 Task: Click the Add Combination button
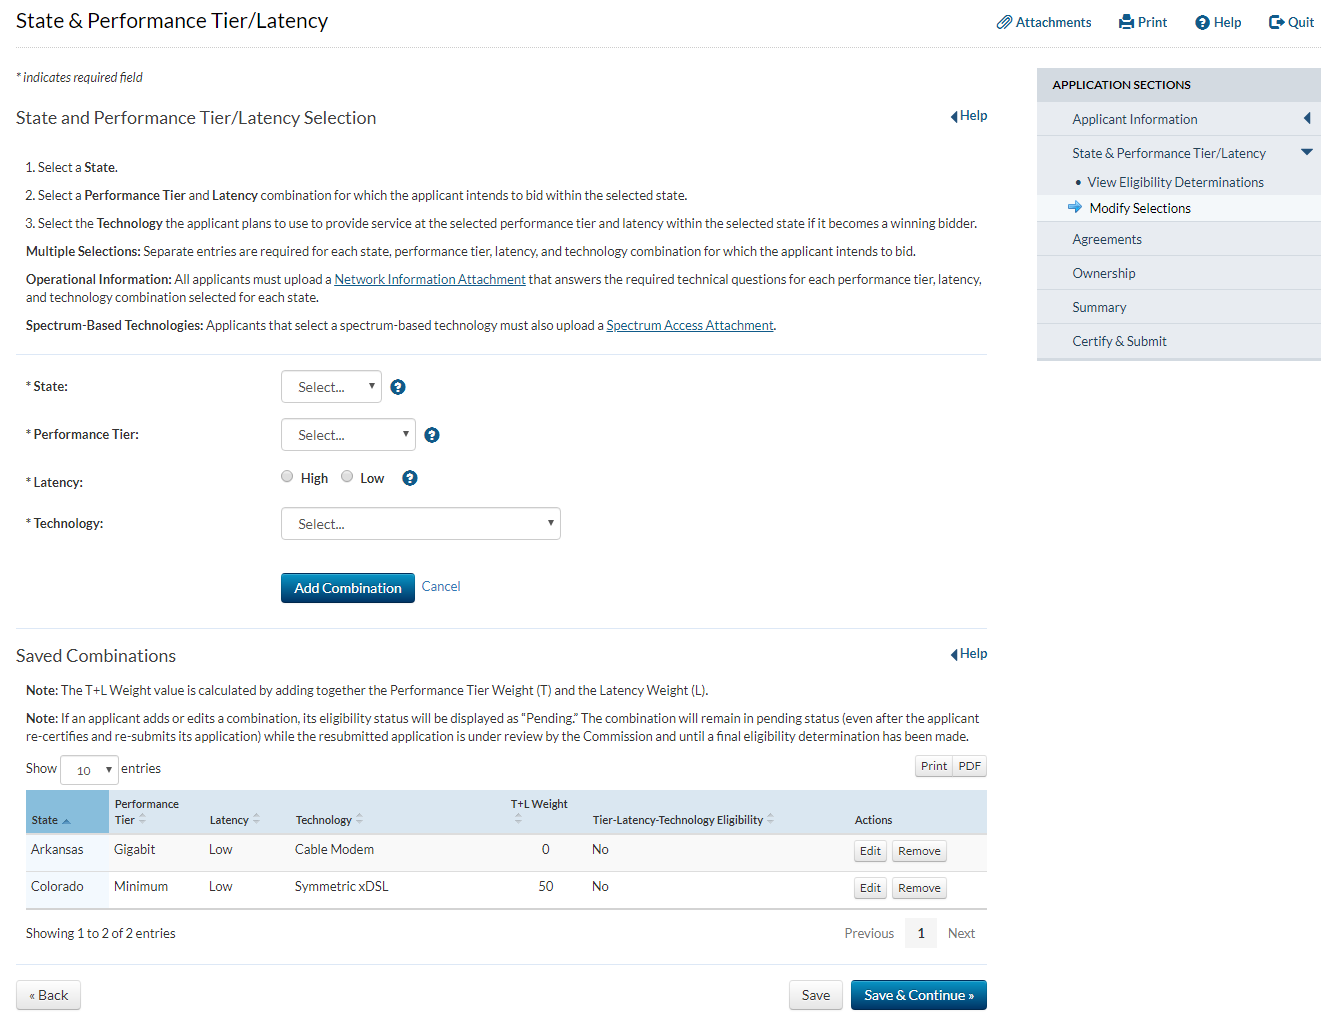(x=347, y=588)
